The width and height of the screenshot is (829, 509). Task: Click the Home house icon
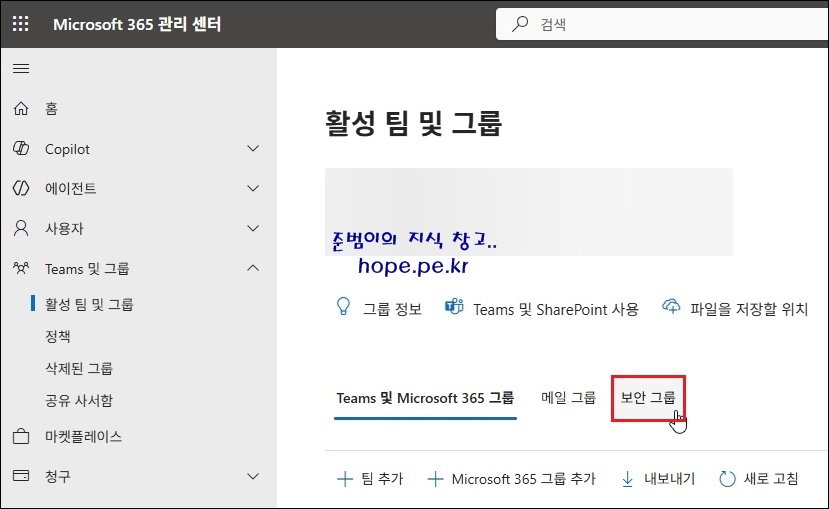point(21,108)
